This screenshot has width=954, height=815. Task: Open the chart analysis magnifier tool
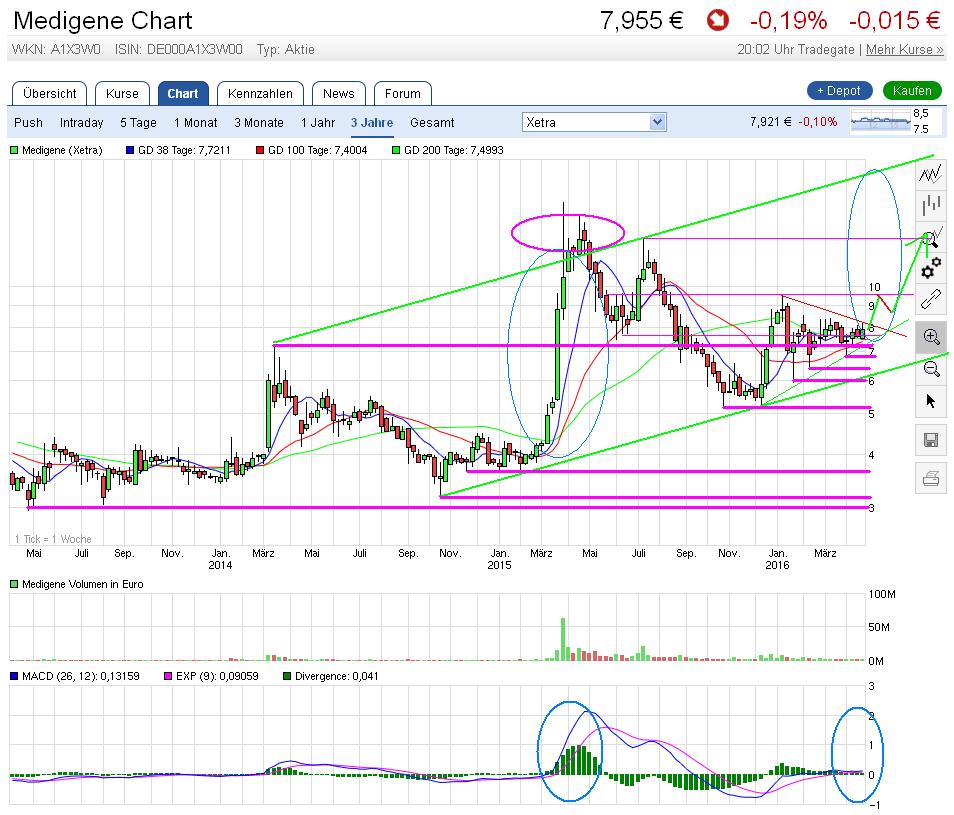tap(930, 237)
